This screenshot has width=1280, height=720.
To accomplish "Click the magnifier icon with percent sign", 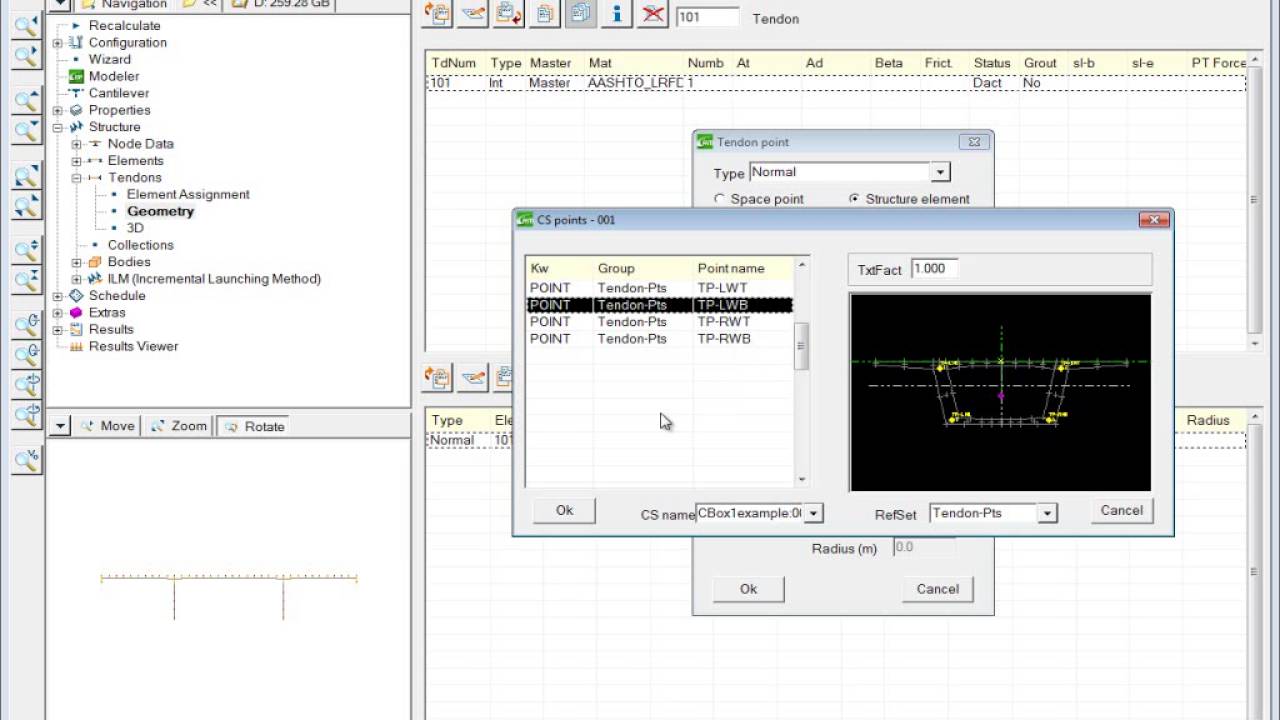I will point(26,459).
